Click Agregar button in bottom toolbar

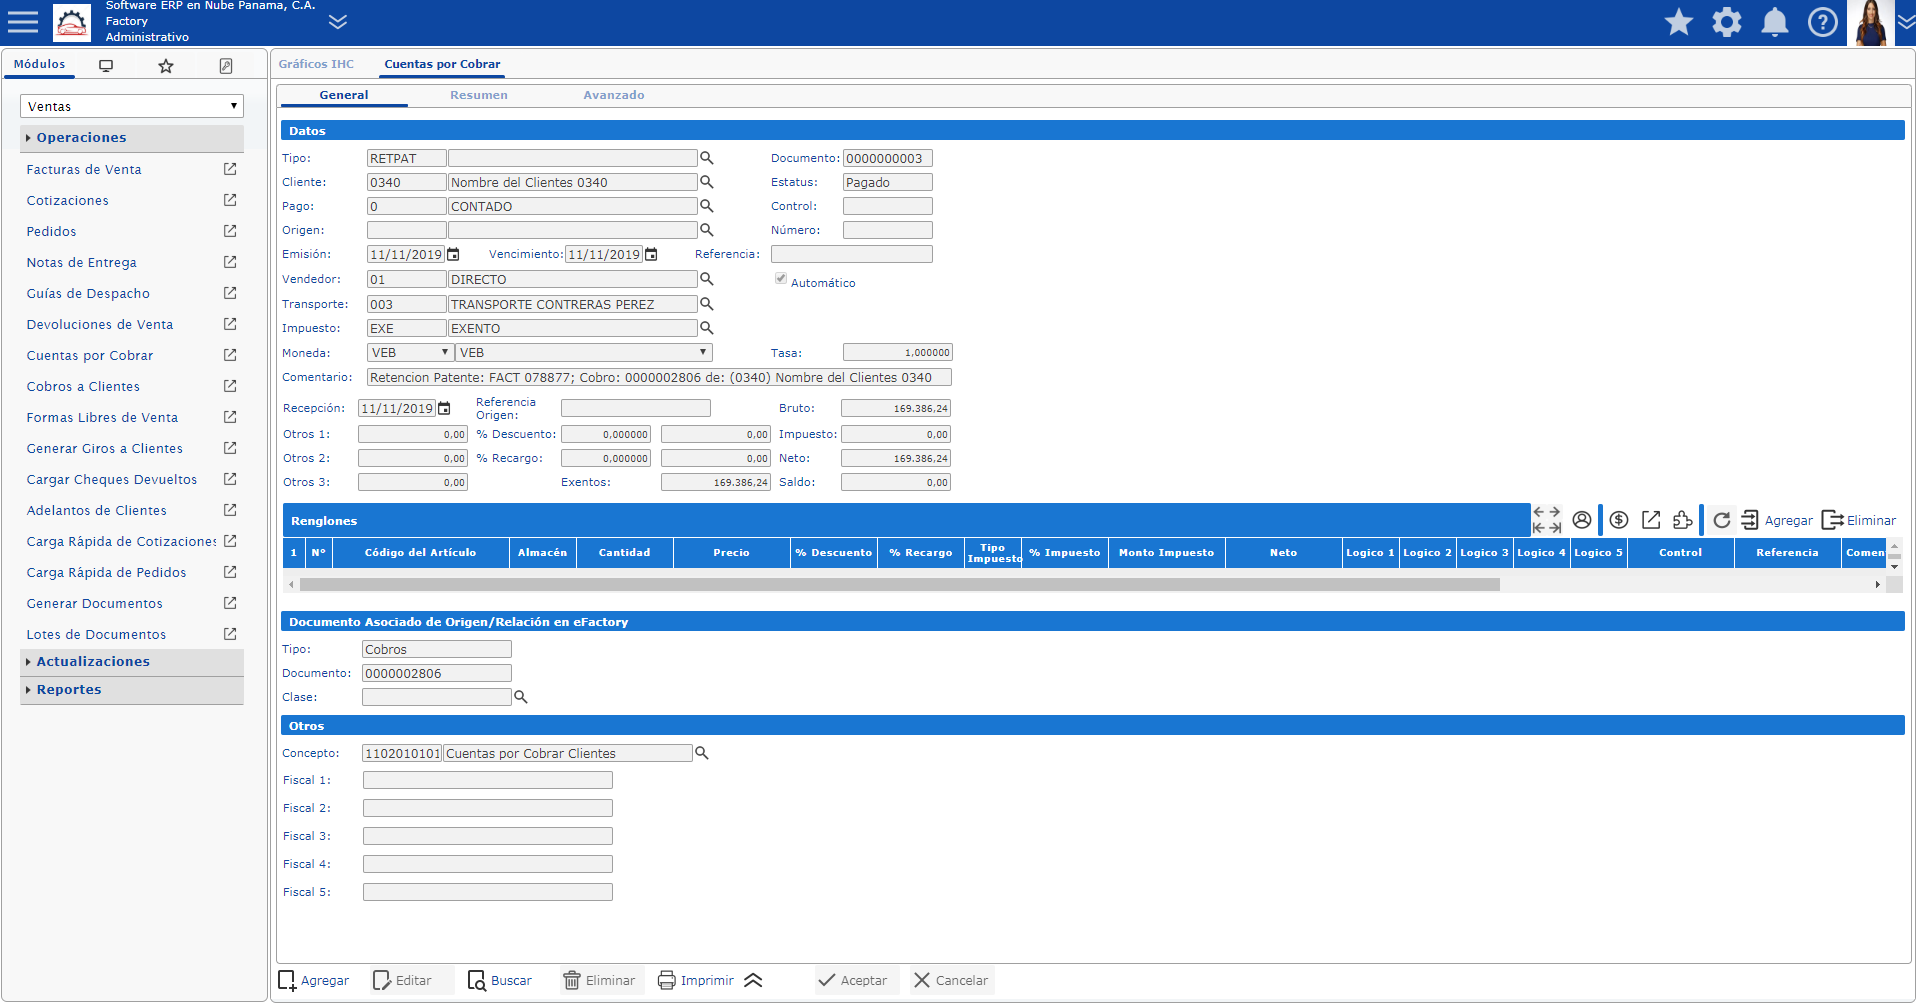pos(314,981)
